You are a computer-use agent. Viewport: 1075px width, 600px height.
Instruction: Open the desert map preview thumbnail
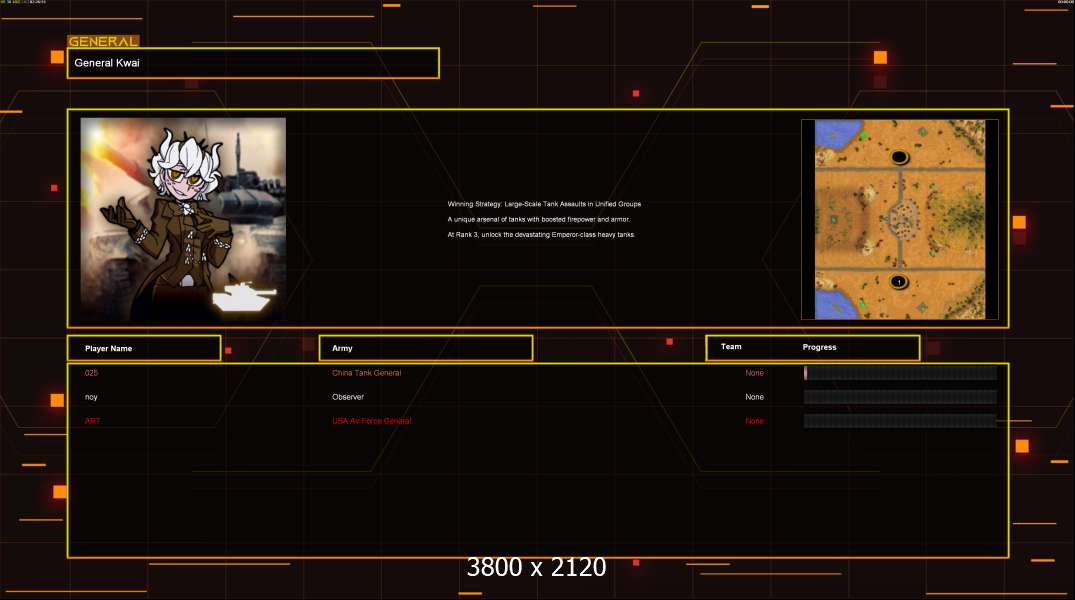point(899,219)
